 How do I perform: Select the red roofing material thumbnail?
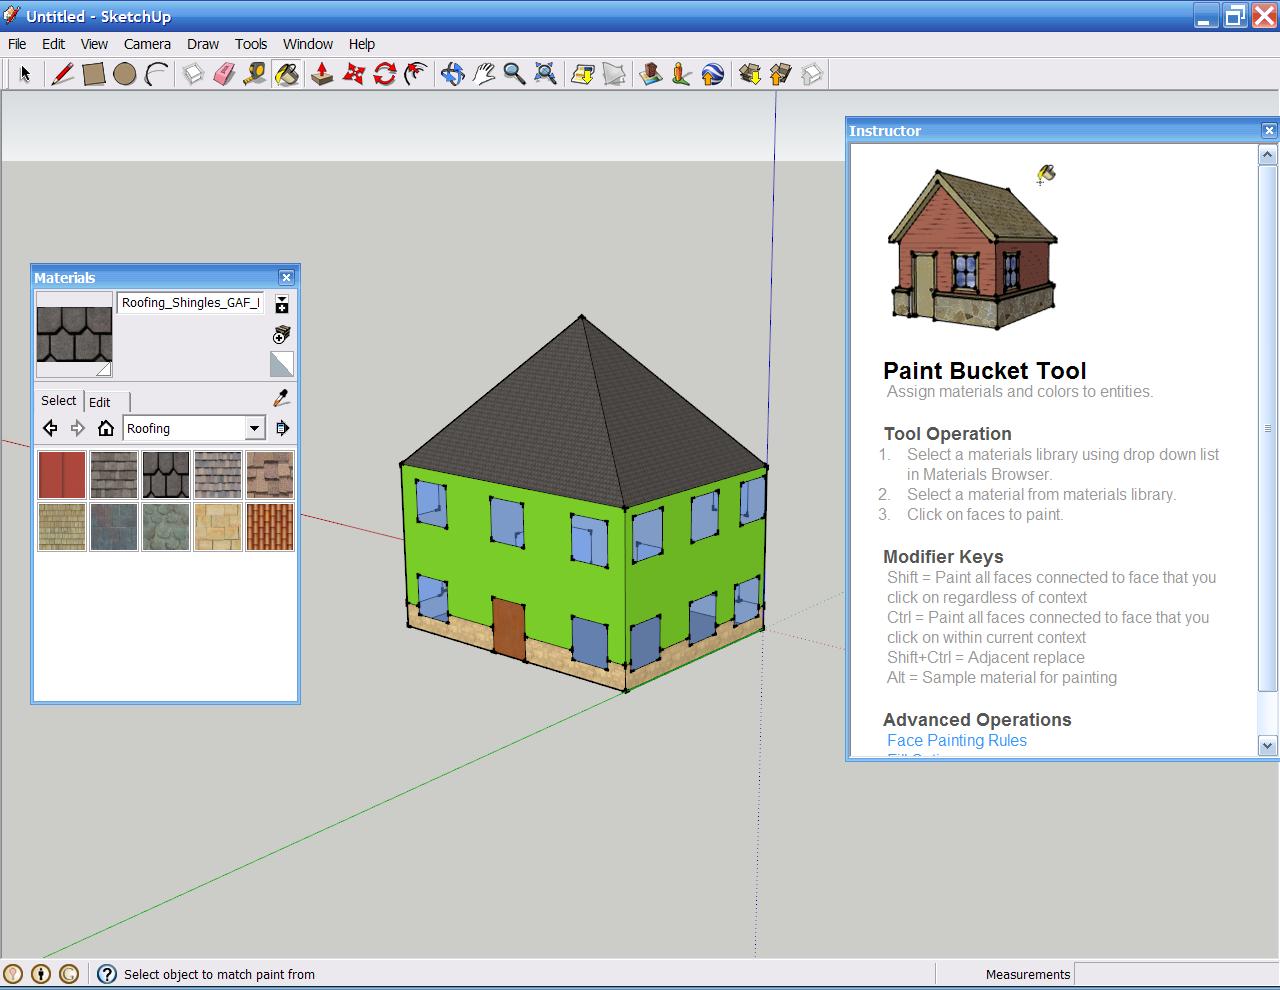(x=62, y=474)
